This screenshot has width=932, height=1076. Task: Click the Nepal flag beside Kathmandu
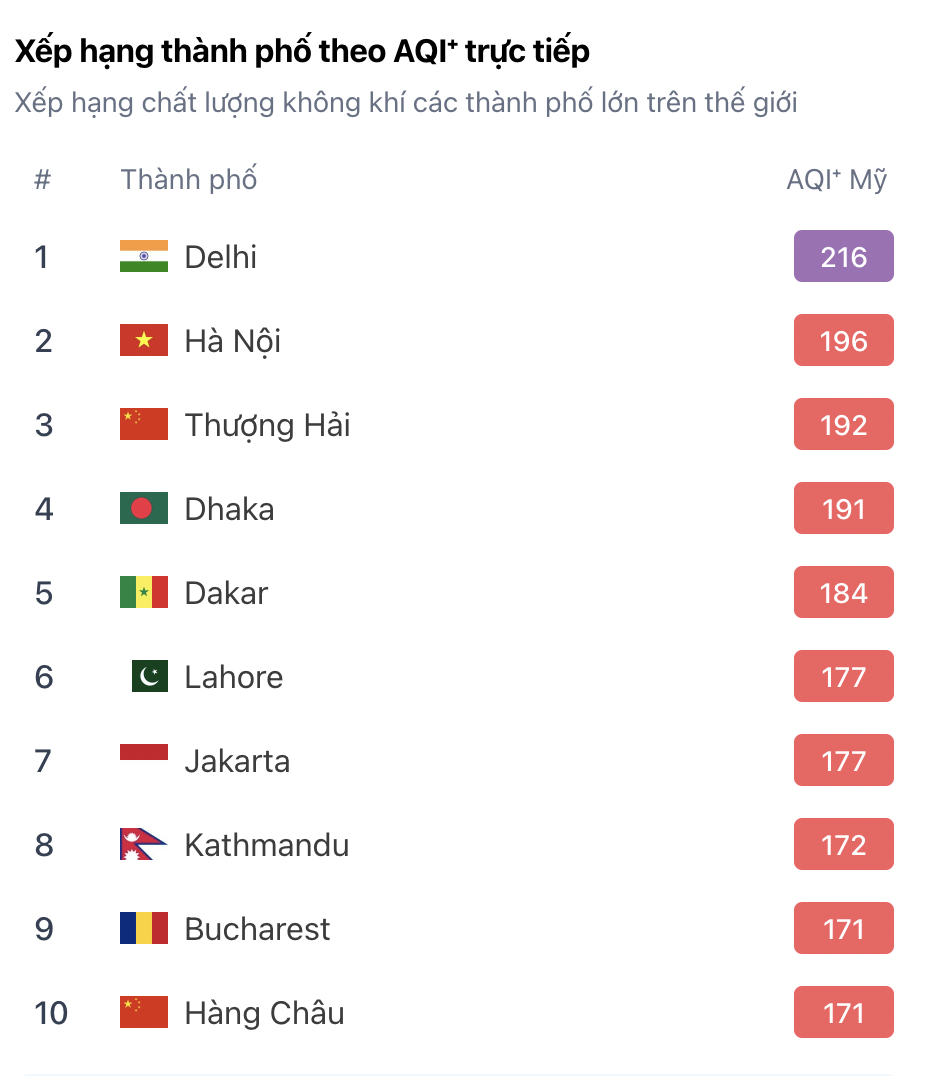pos(142,844)
